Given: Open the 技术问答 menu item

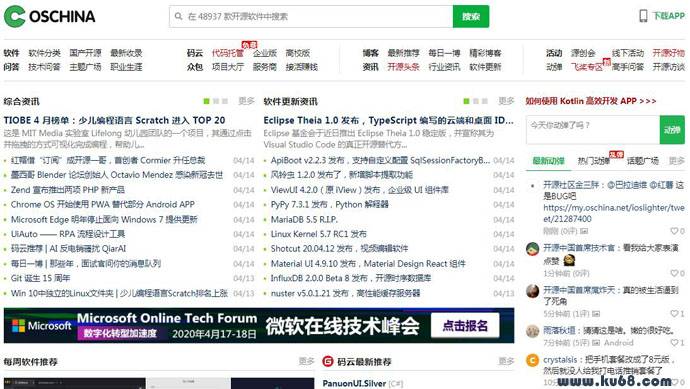Looking at the screenshot, I should 44,67.
